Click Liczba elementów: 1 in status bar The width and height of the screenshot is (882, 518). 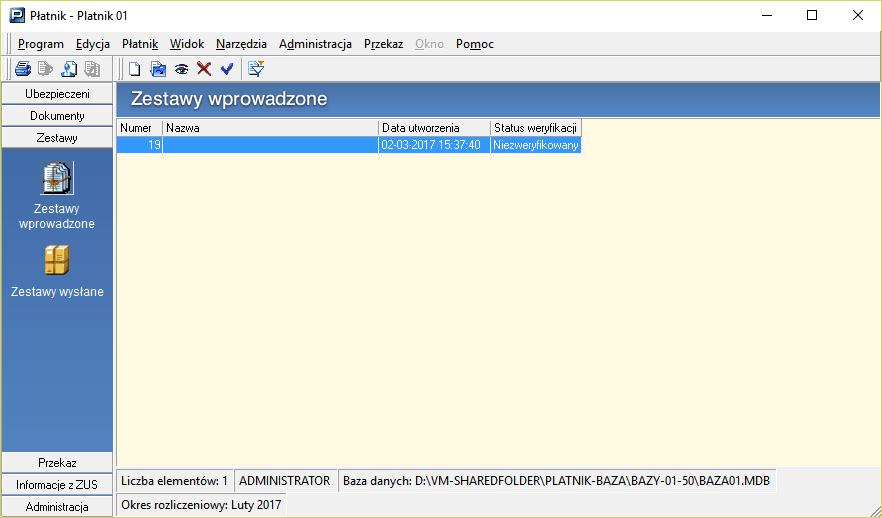(x=174, y=481)
